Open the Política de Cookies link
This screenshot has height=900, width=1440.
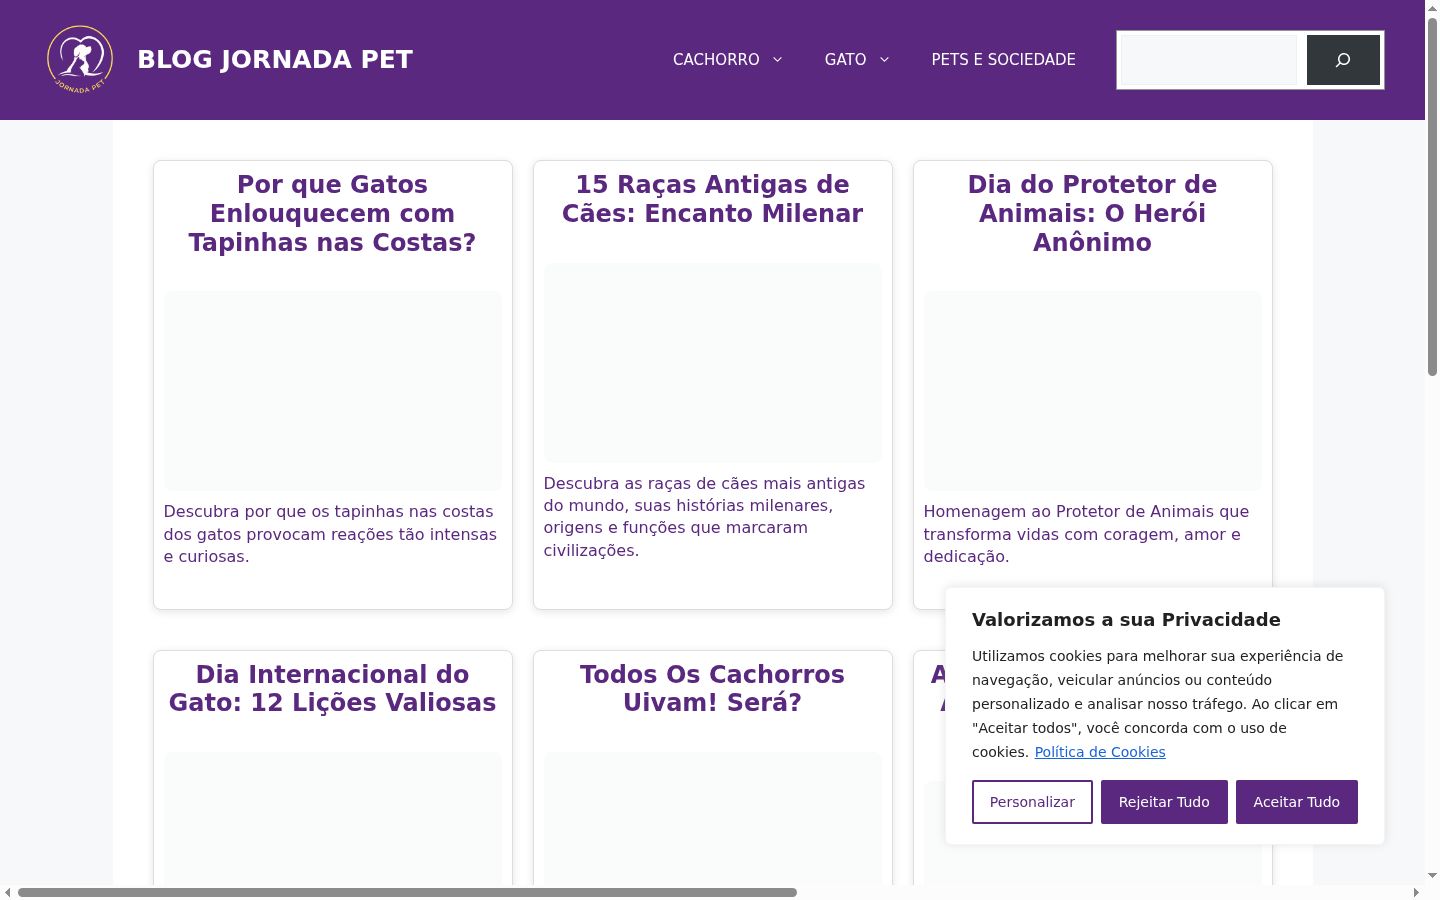pyautogui.click(x=1100, y=752)
